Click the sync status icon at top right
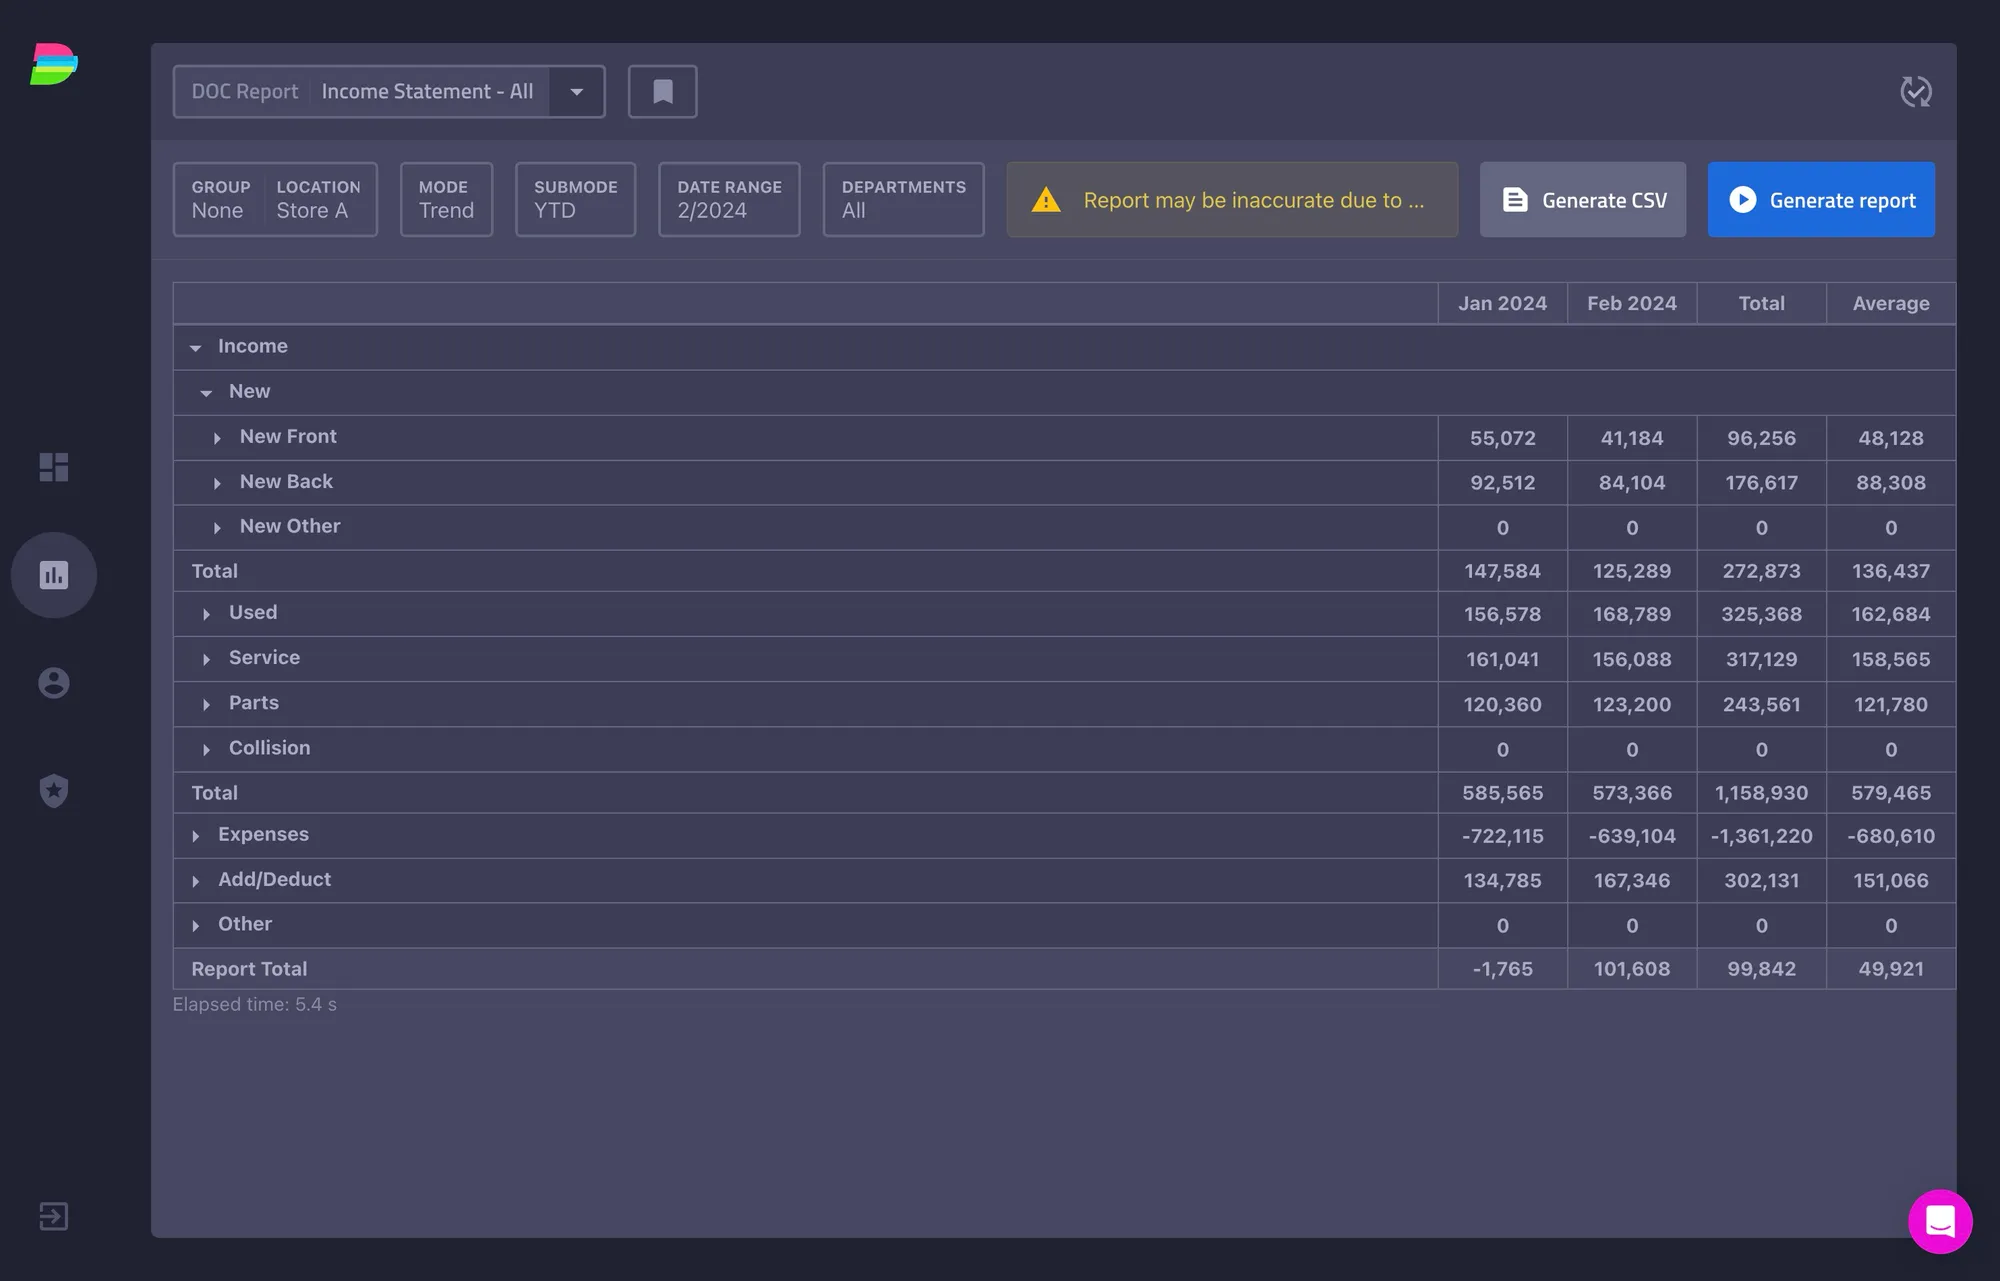 1916,92
